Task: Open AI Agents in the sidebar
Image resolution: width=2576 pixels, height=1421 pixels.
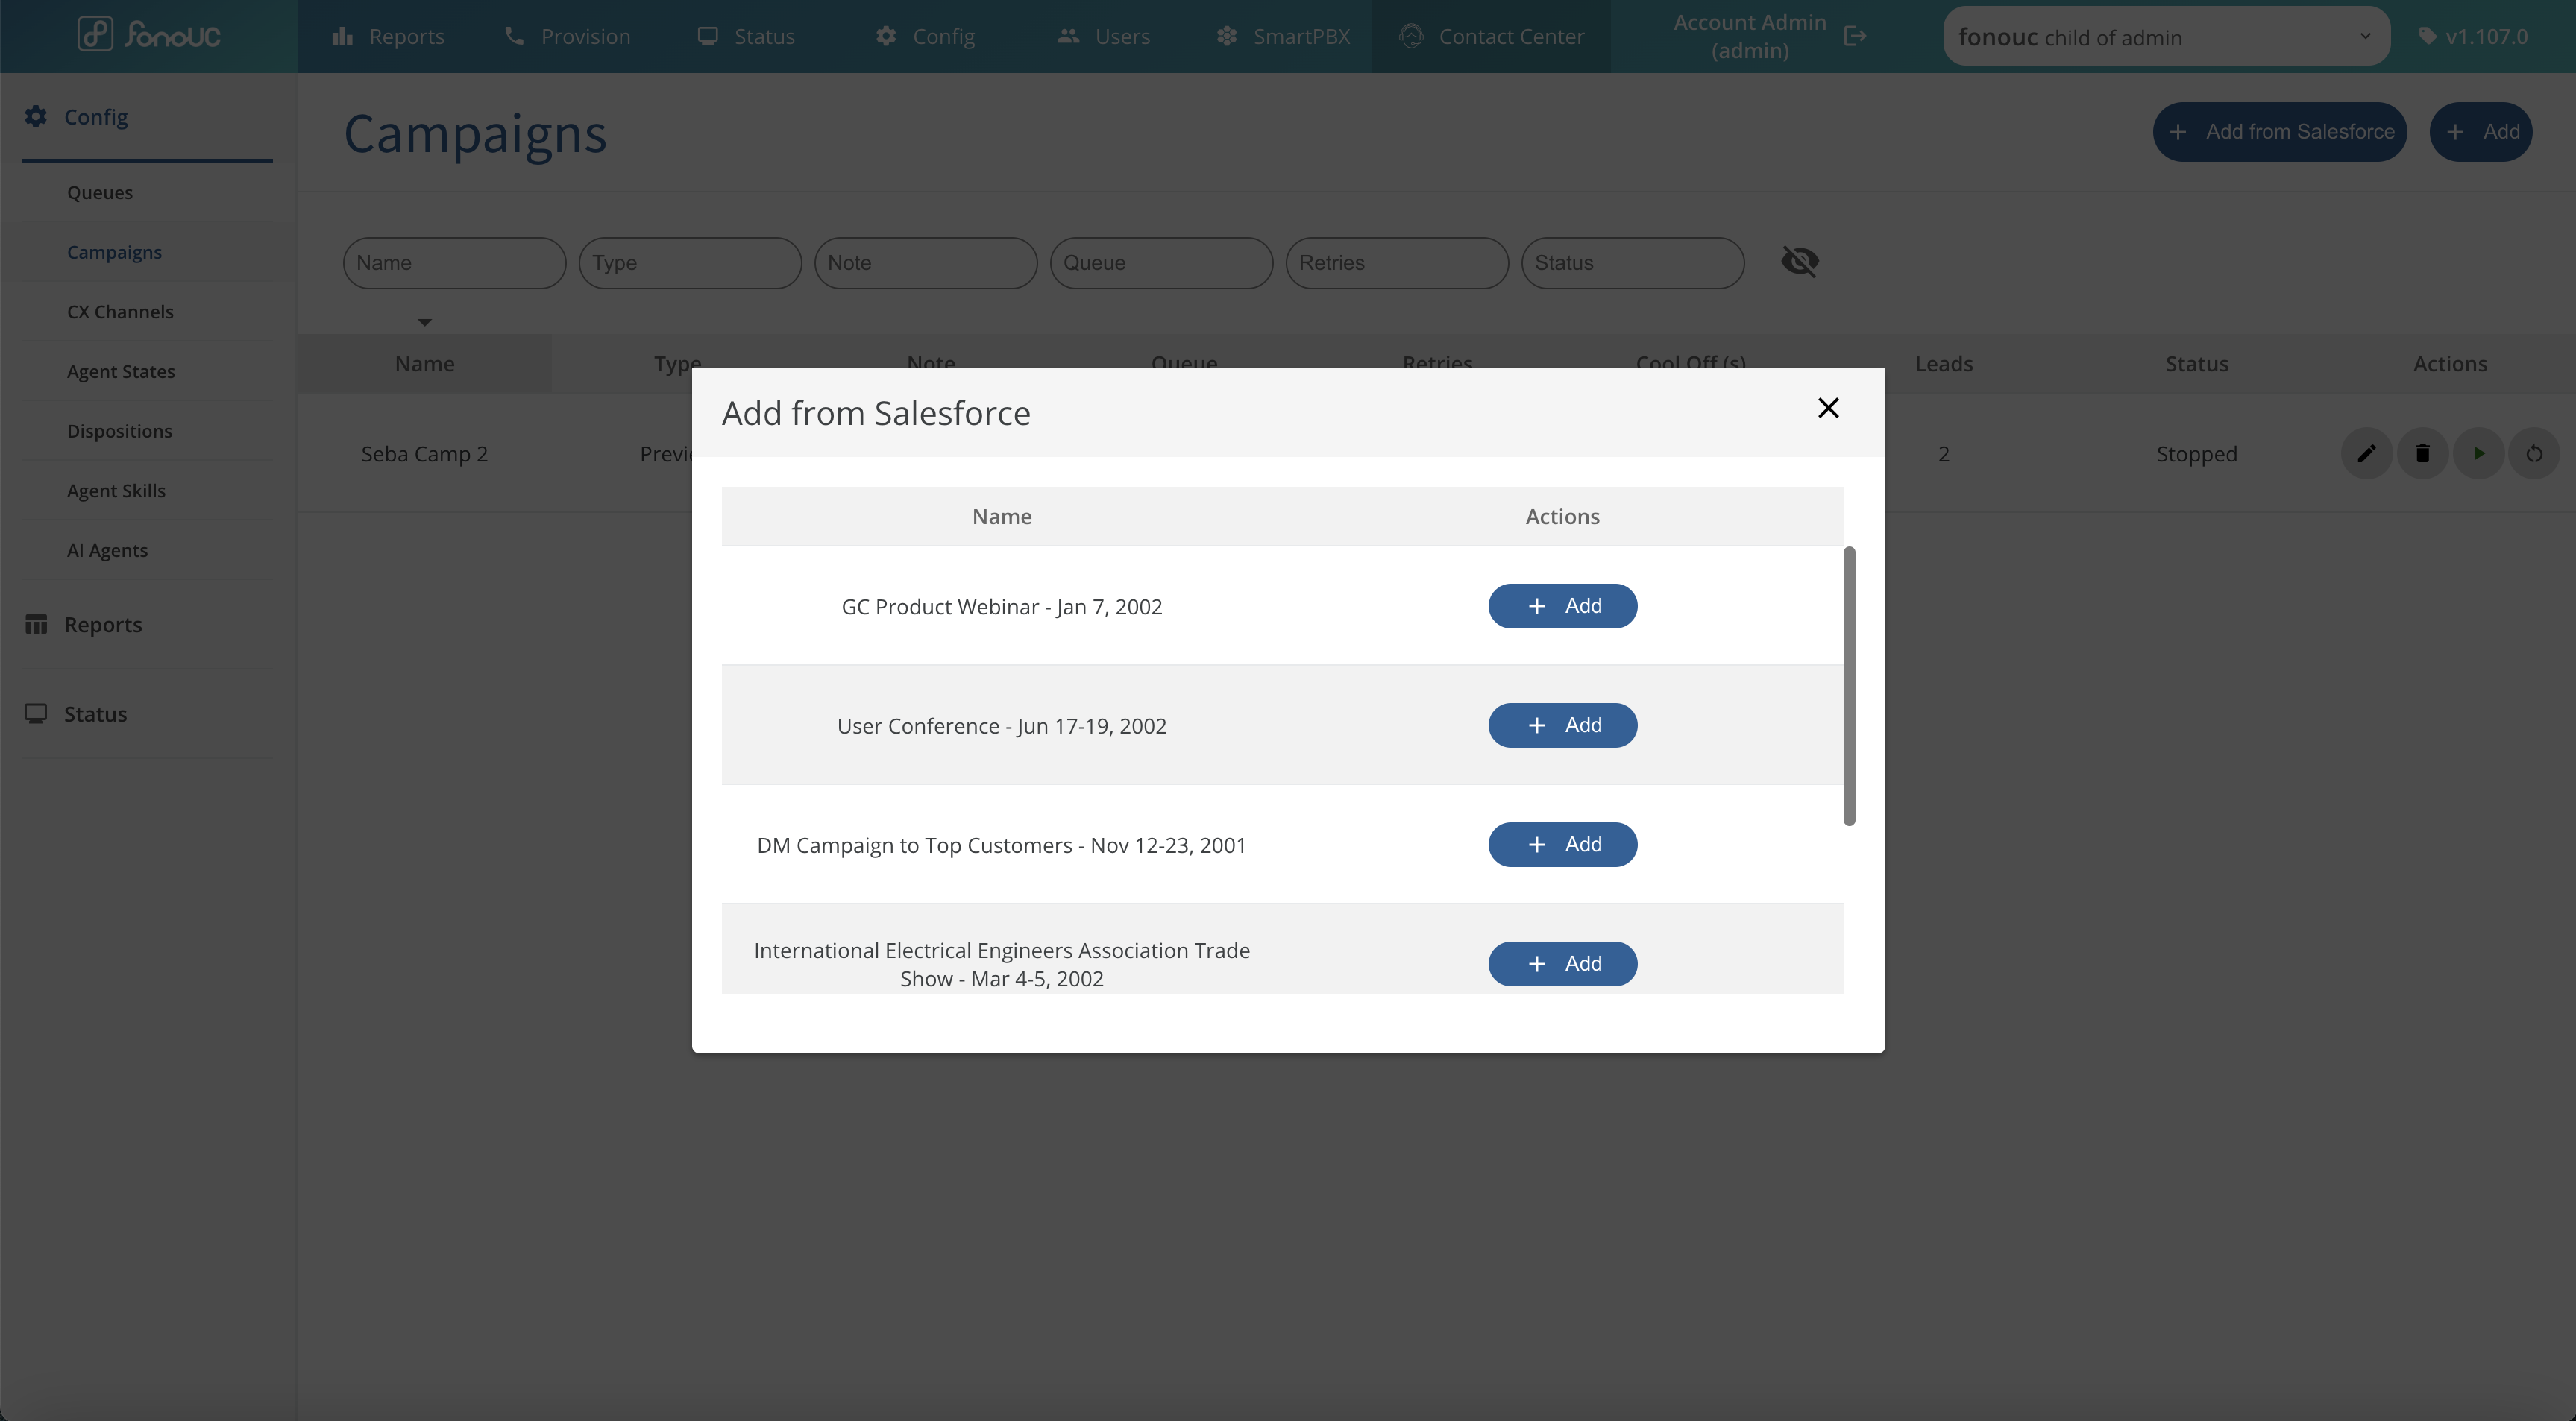Action: [x=107, y=550]
